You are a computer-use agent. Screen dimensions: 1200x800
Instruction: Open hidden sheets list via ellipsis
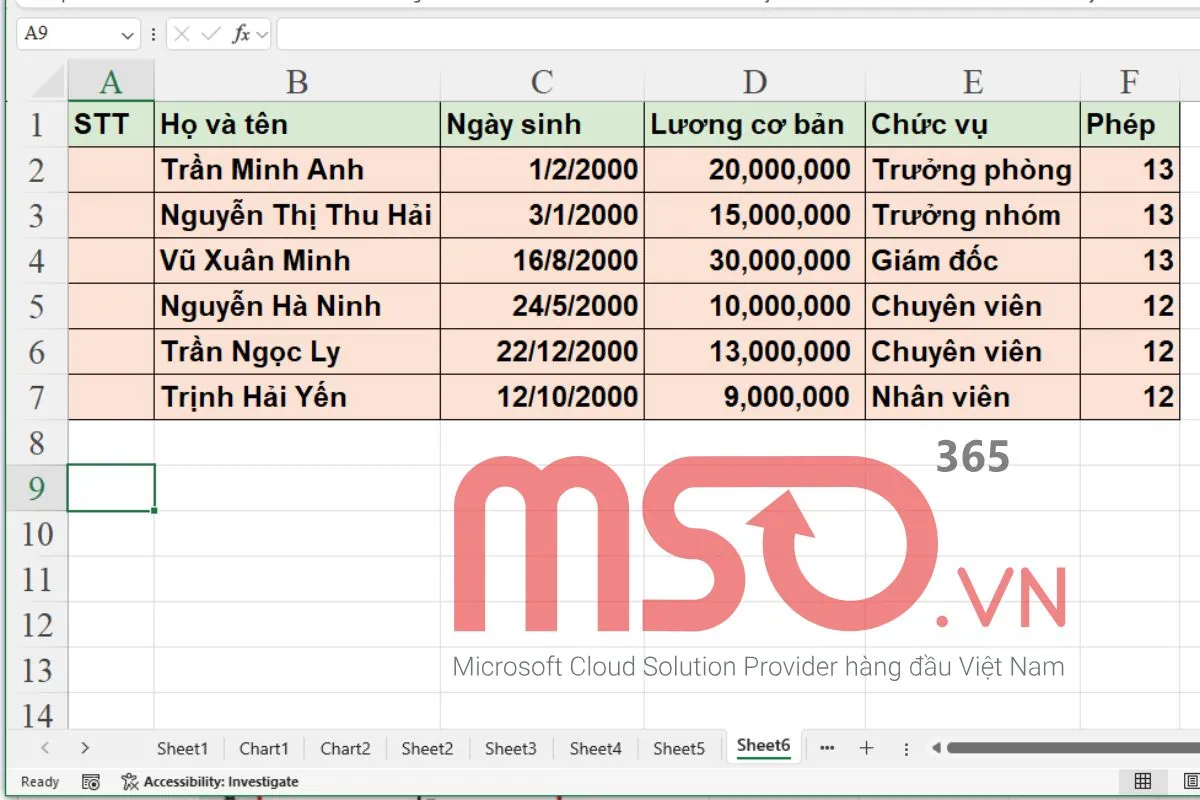point(826,747)
